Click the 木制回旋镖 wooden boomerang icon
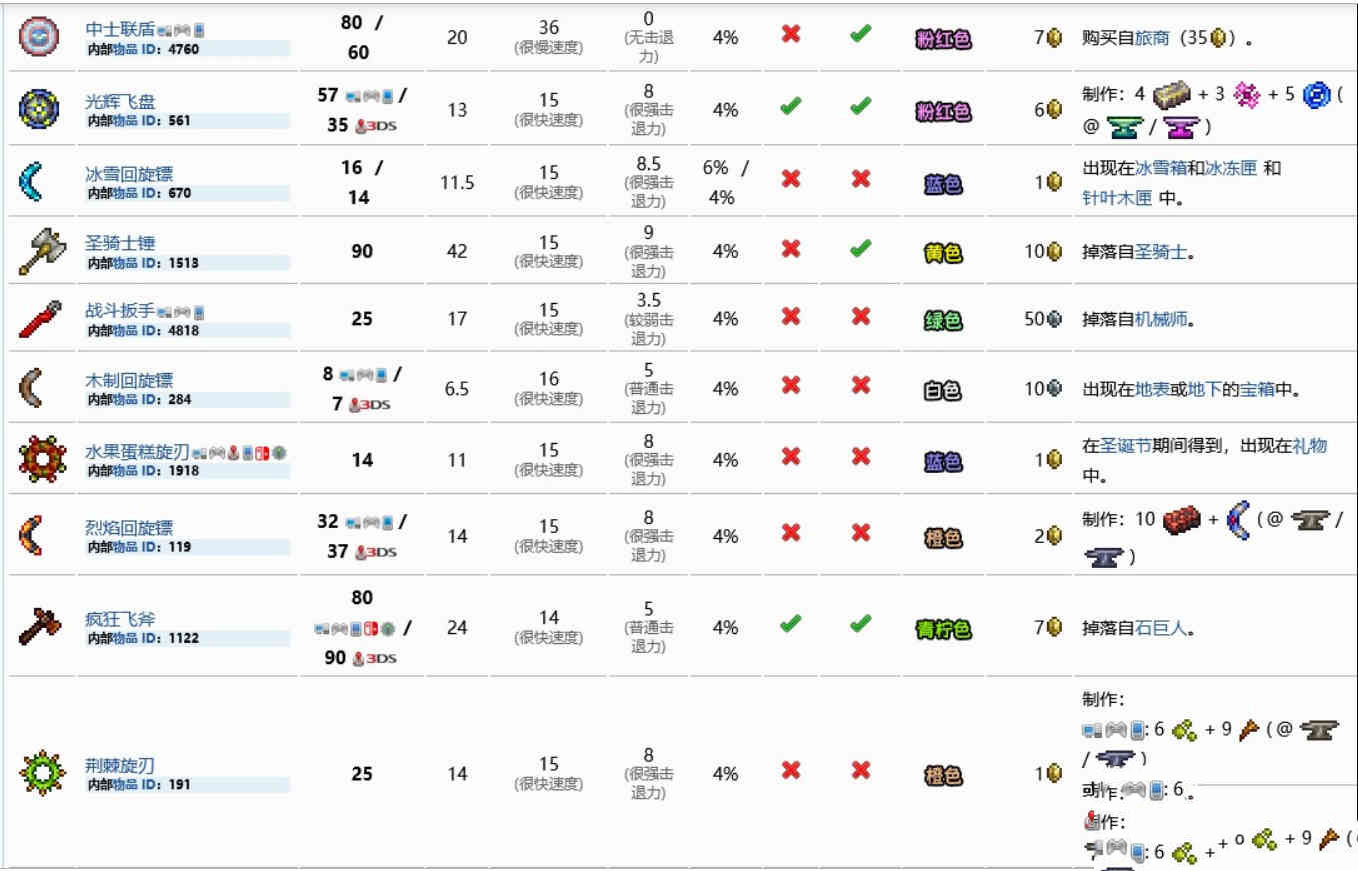This screenshot has height=871, width=1358. pyautogui.click(x=38, y=388)
